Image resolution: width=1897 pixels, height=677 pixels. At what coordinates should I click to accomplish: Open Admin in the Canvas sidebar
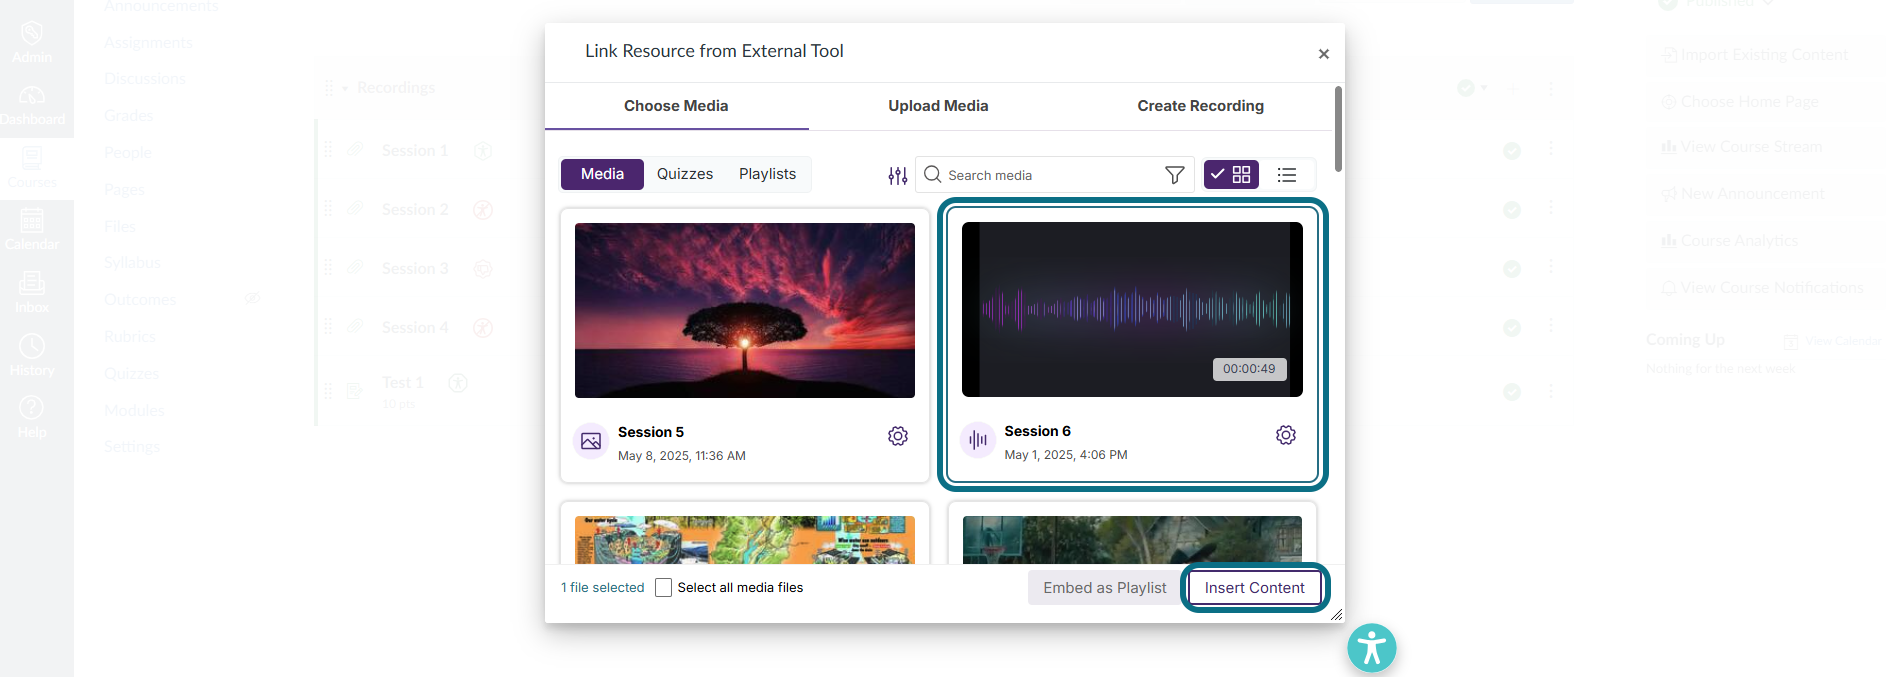32,42
